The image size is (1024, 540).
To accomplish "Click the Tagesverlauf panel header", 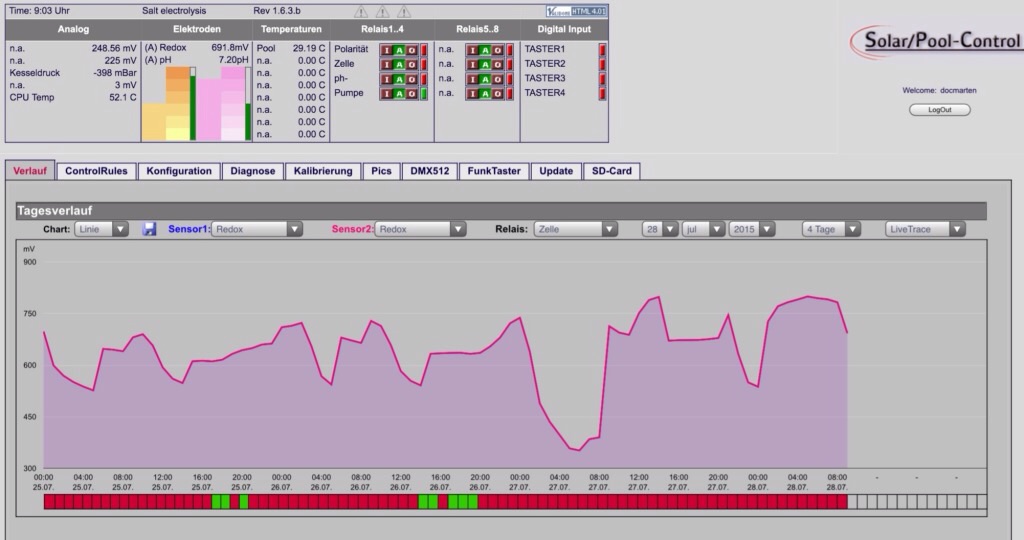I will tap(501, 211).
